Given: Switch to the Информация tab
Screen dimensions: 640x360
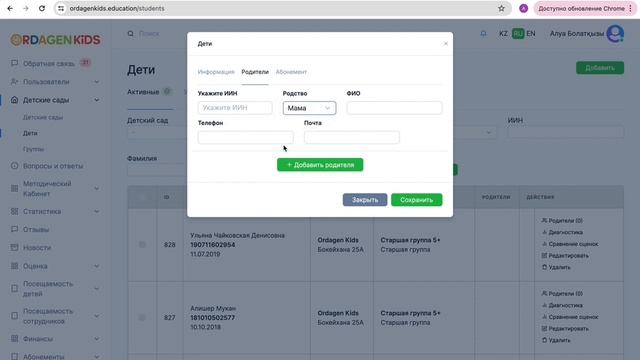Looking at the screenshot, I should (x=216, y=72).
